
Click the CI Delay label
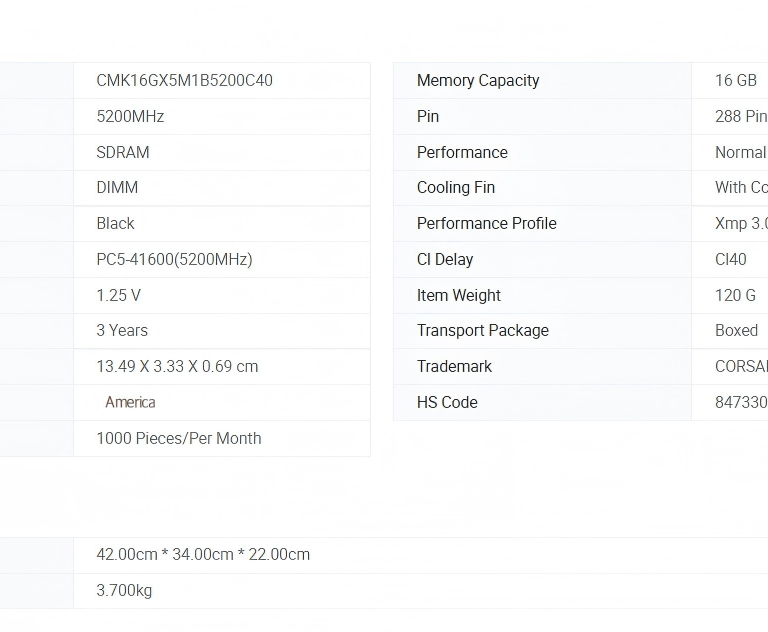pyautogui.click(x=445, y=260)
